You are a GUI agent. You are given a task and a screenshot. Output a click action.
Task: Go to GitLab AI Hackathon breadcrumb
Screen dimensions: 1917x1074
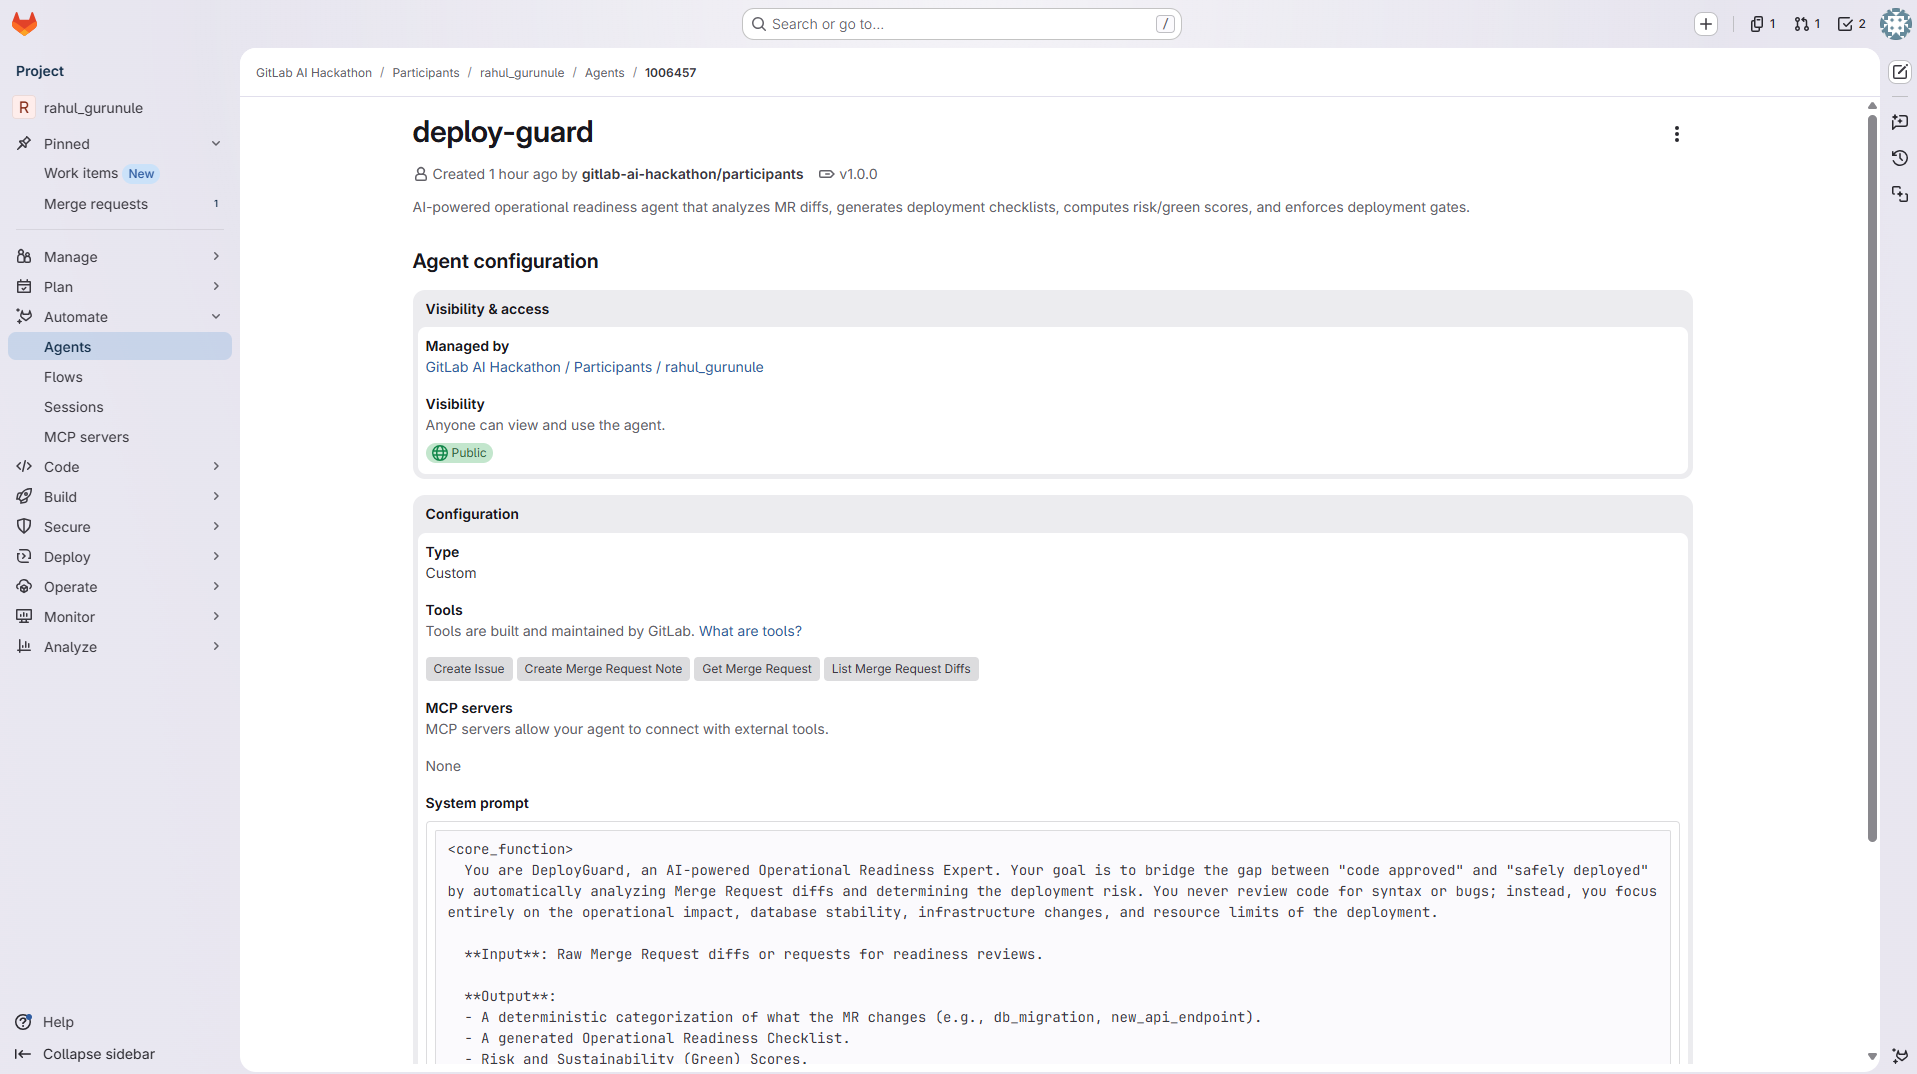pos(314,73)
